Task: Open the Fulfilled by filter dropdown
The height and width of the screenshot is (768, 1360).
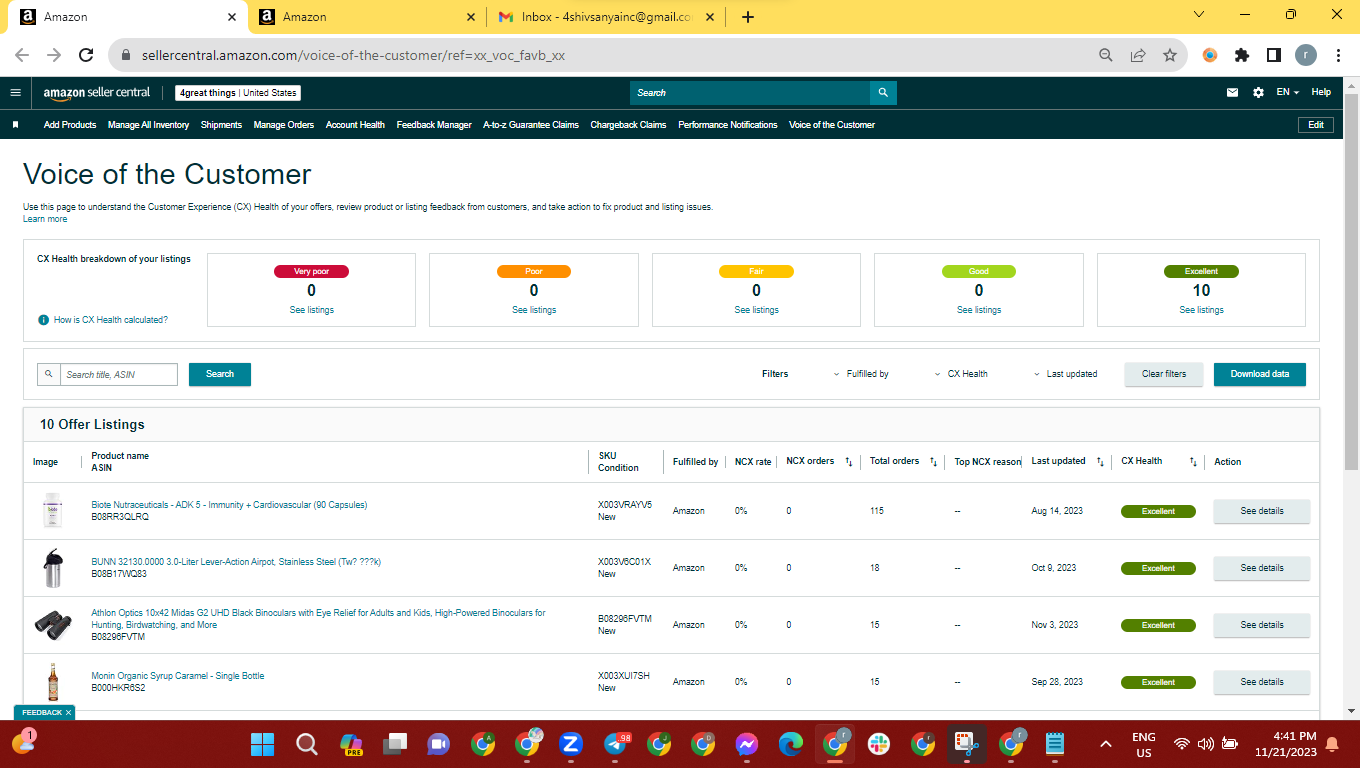Action: [x=861, y=374]
